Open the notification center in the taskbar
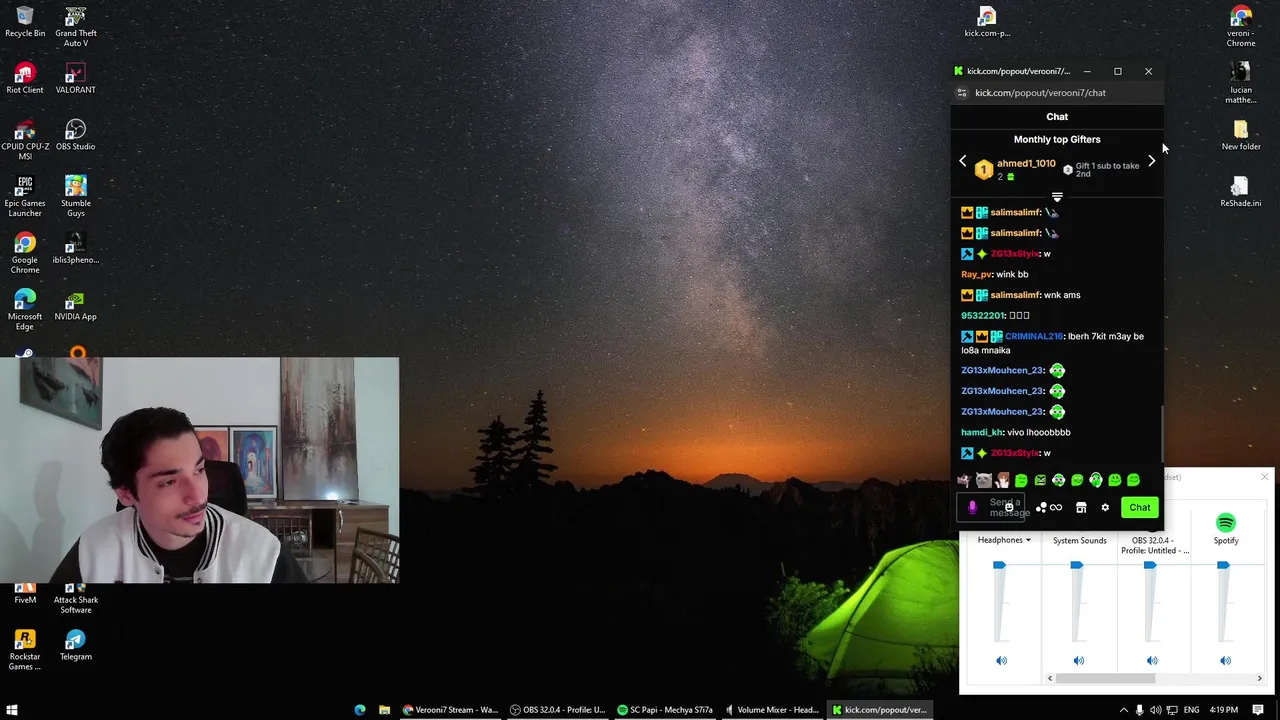The width and height of the screenshot is (1280, 720). (x=1259, y=710)
